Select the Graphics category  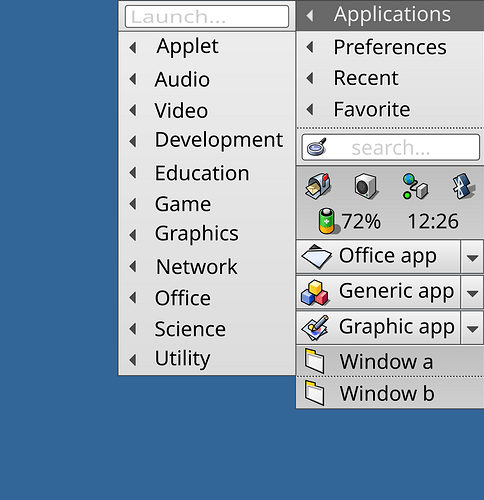pyautogui.click(x=207, y=234)
